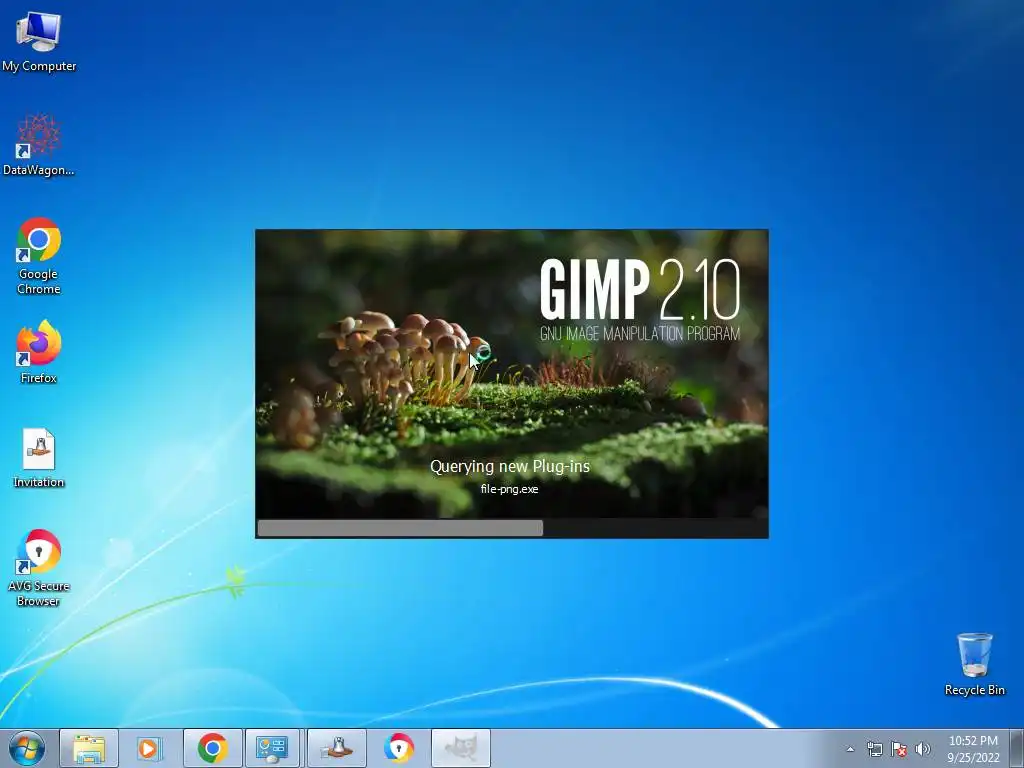Open the Windows Start menu

click(27, 748)
